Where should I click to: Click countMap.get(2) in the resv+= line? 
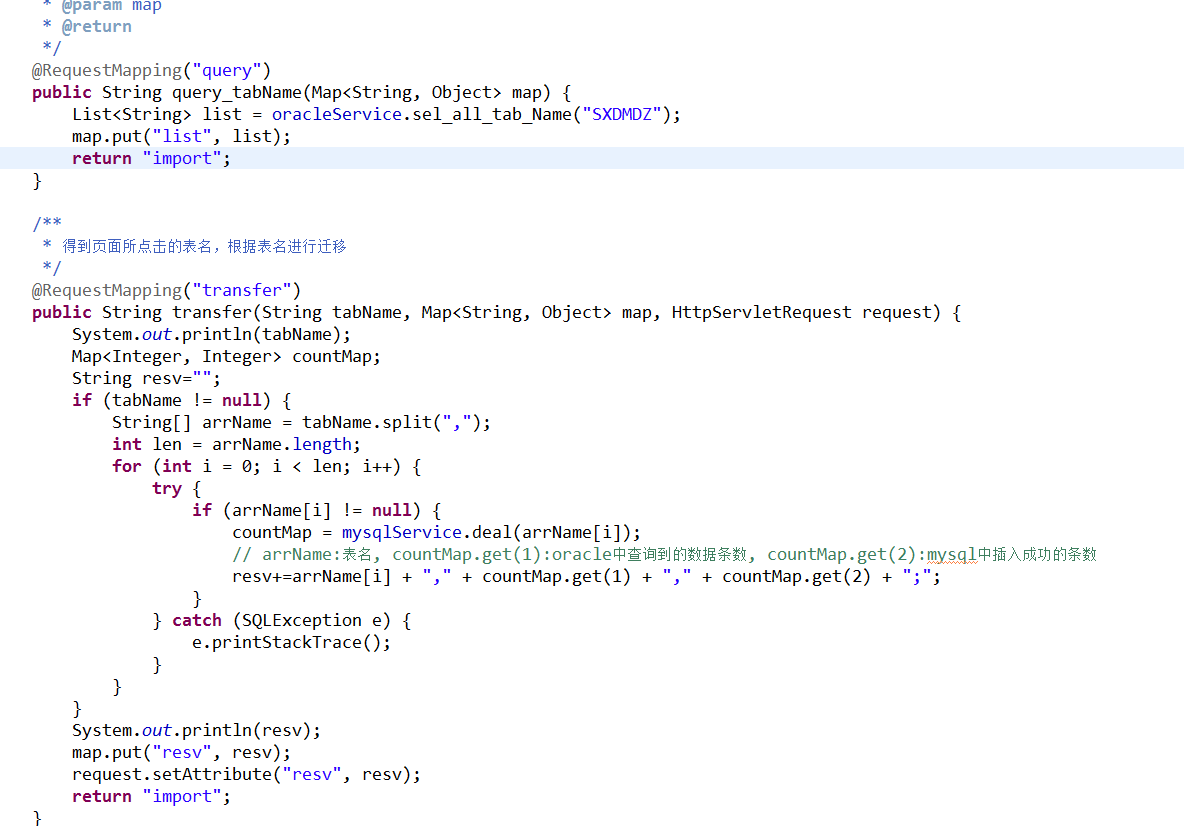click(796, 577)
